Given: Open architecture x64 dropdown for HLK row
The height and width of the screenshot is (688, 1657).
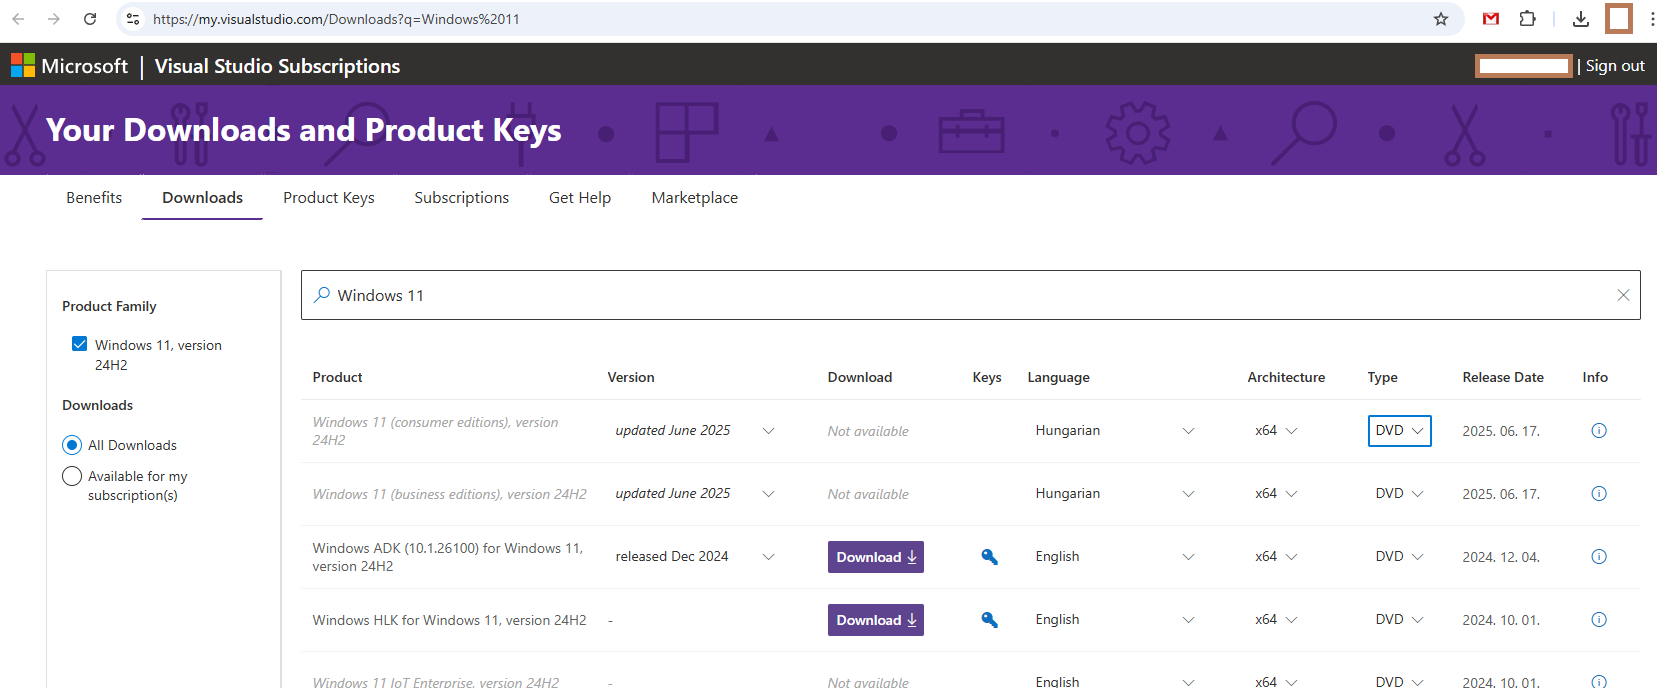Looking at the screenshot, I should (x=1276, y=620).
